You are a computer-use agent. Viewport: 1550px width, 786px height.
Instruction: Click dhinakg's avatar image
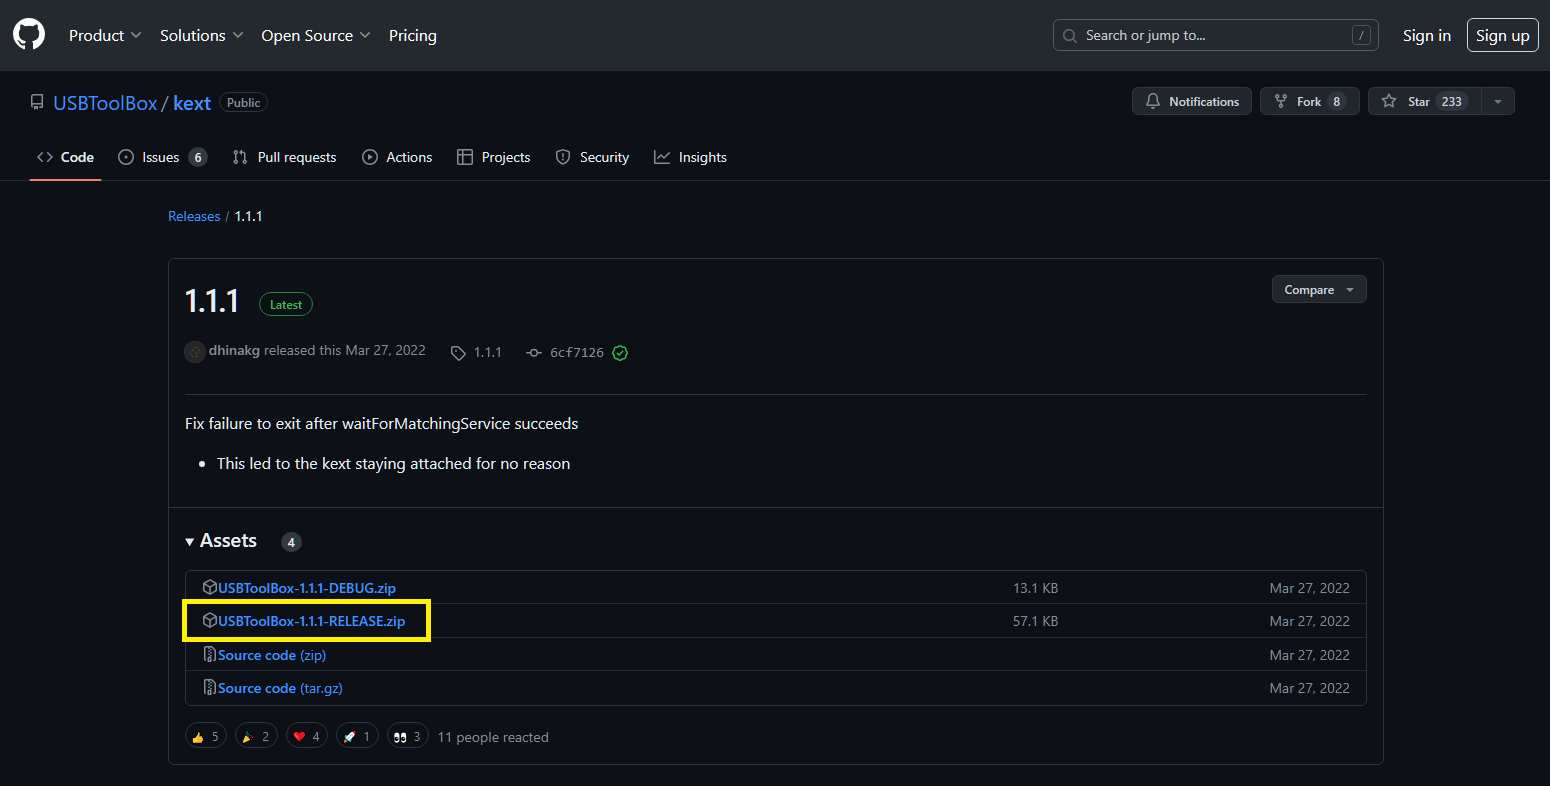(x=195, y=351)
